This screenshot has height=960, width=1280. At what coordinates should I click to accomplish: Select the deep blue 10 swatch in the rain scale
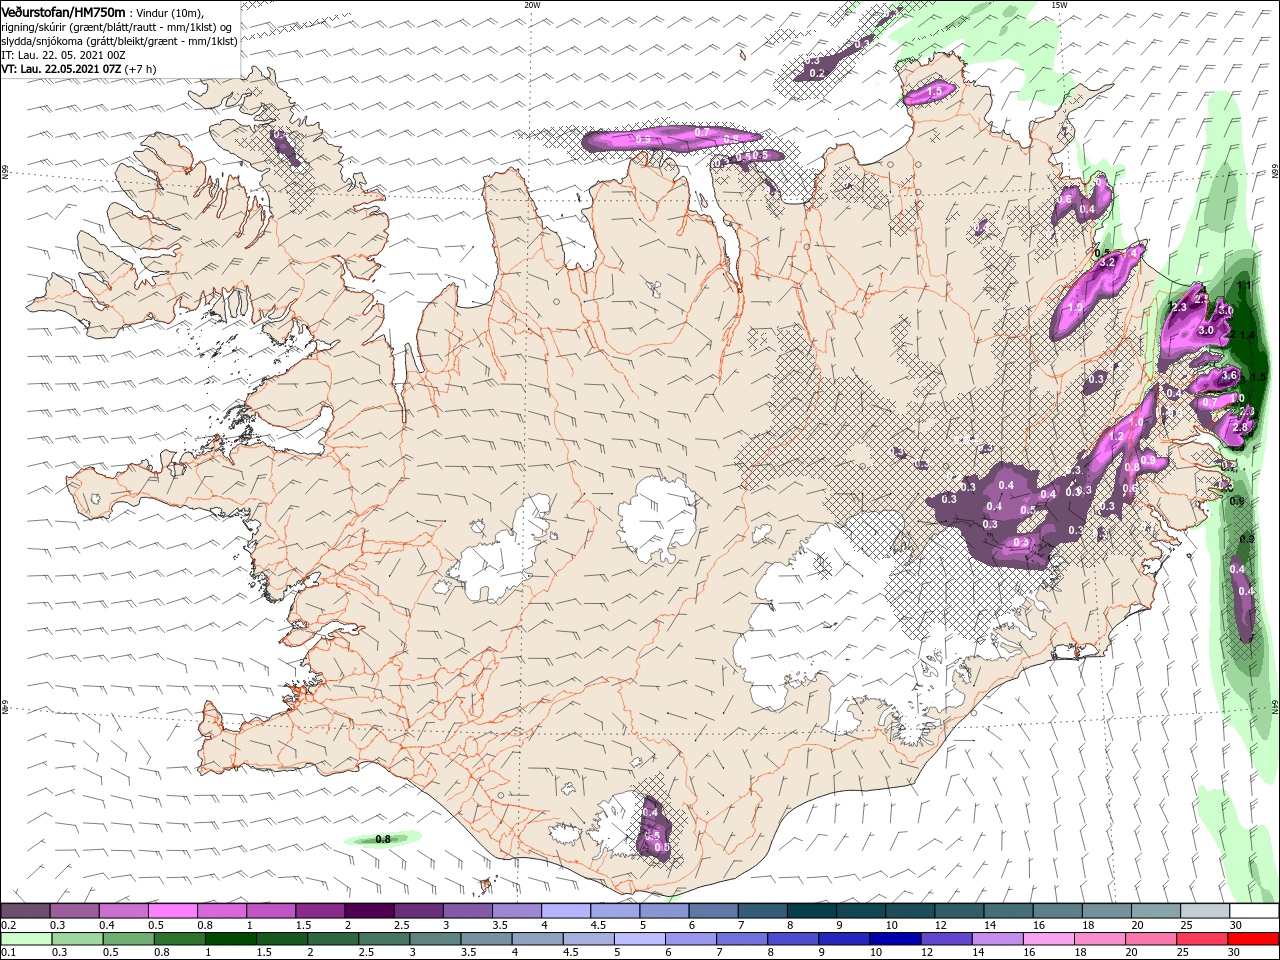895,938
